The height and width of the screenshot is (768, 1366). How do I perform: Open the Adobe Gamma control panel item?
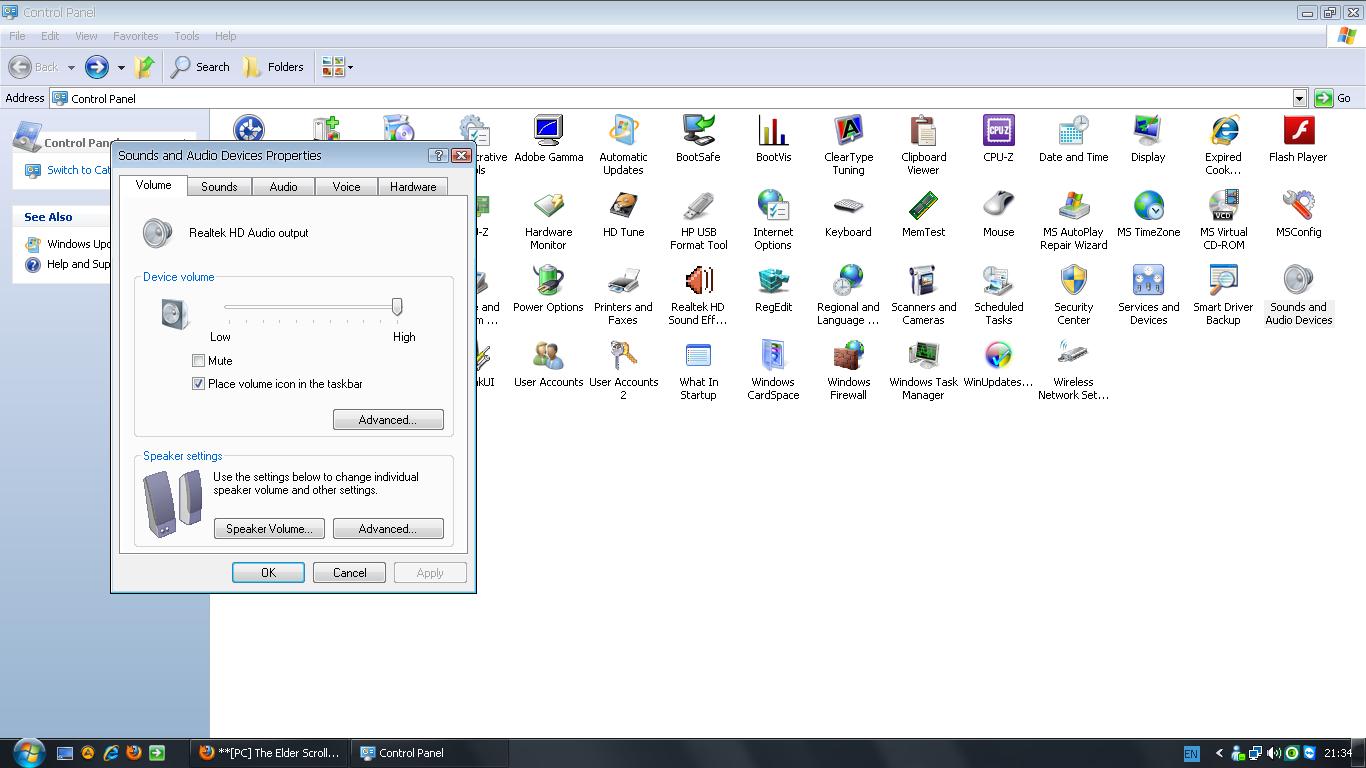point(548,139)
